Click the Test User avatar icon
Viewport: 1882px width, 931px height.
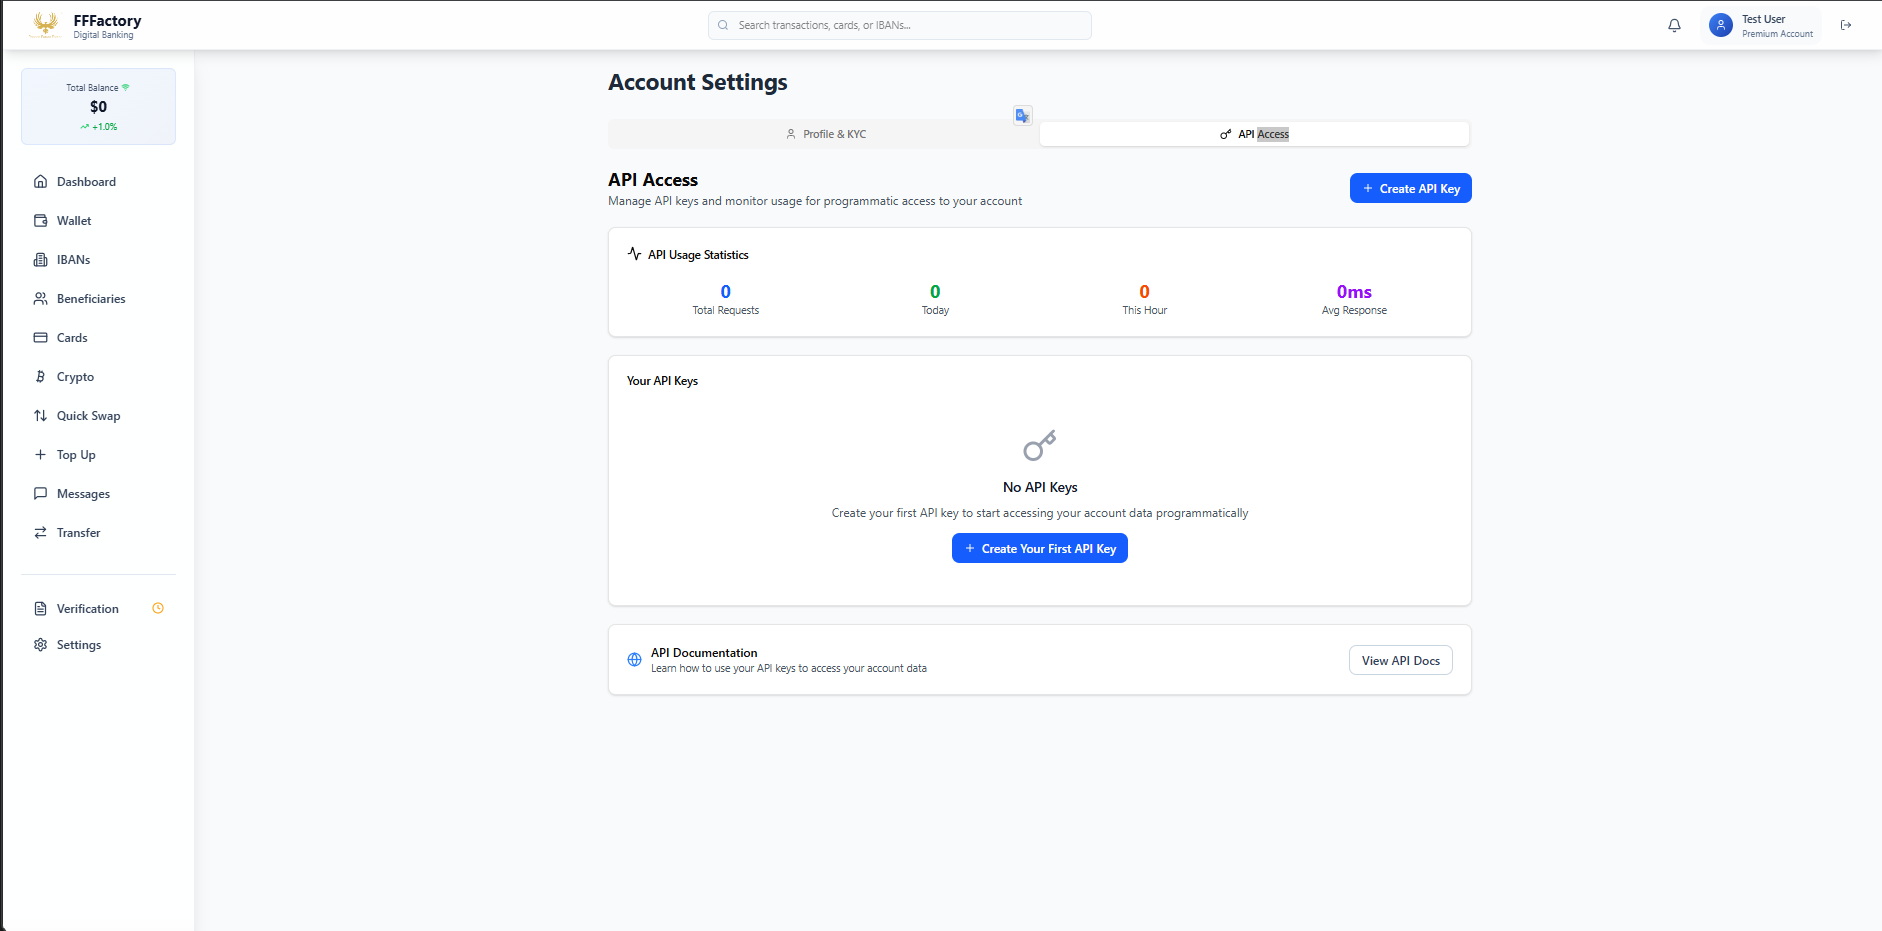coord(1720,26)
